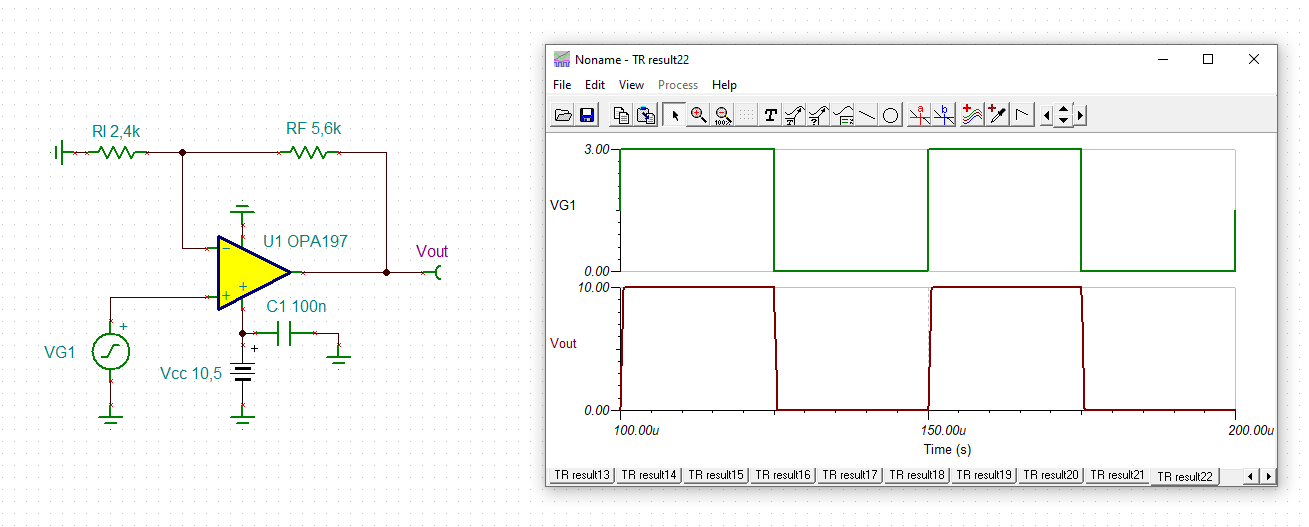The height and width of the screenshot is (527, 1309).
Task: Activate cursor b tool
Action: (944, 115)
